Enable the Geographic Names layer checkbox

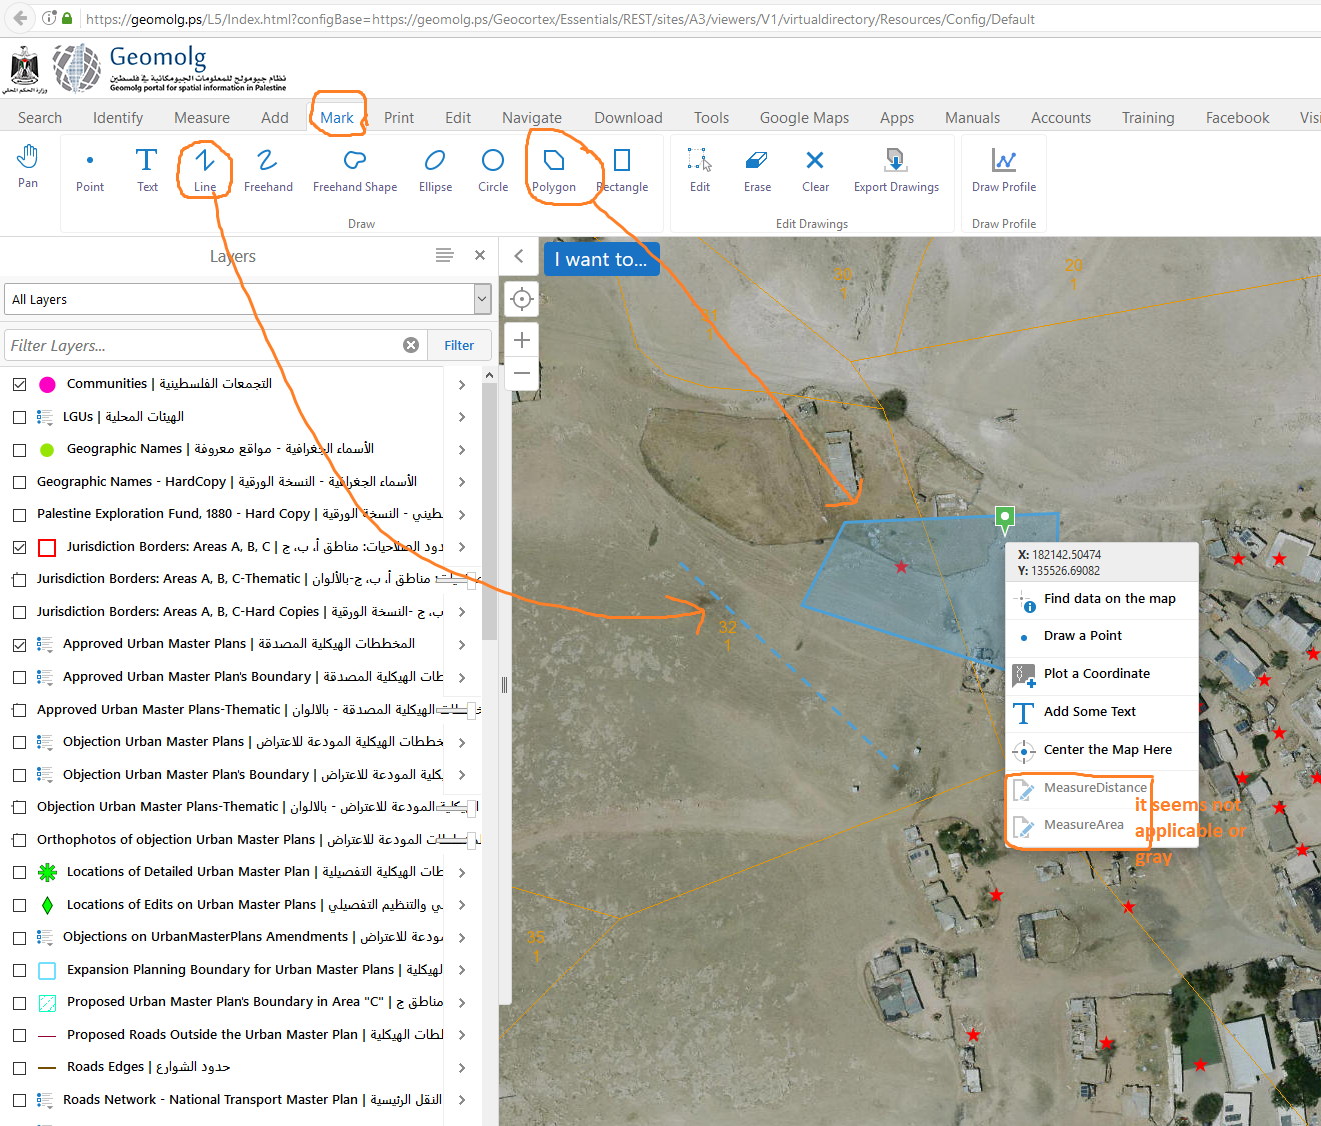coord(19,450)
